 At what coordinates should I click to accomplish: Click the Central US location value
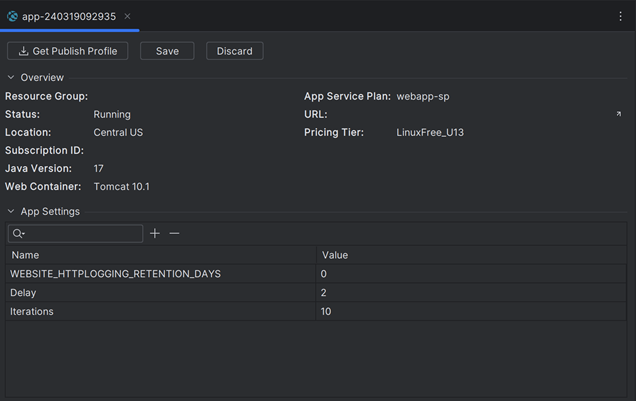[118, 133]
